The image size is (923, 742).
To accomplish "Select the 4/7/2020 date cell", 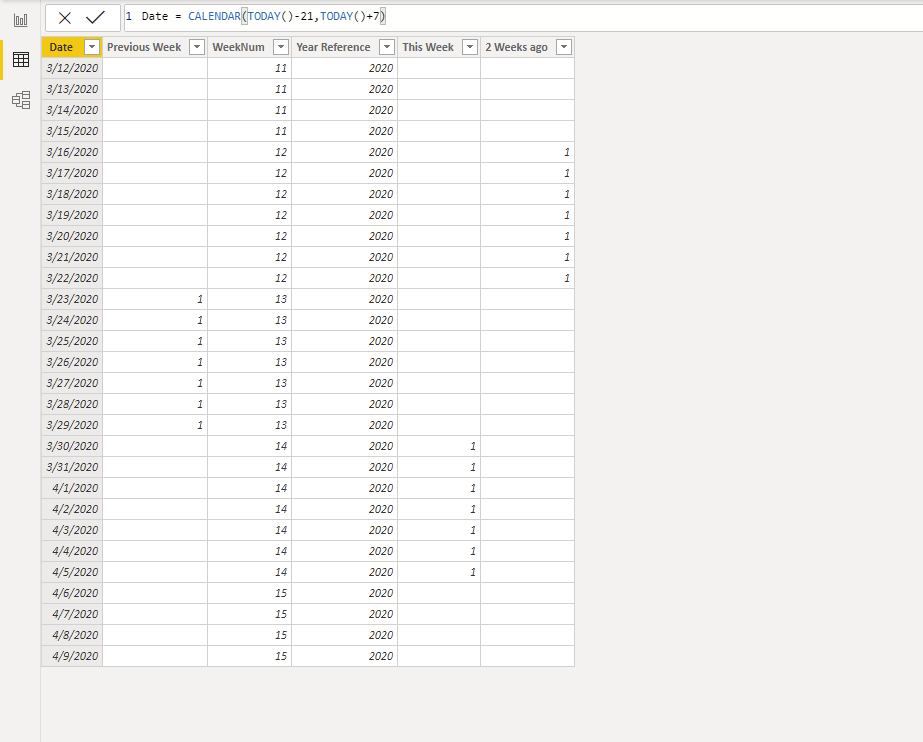I will pyautogui.click(x=72, y=614).
